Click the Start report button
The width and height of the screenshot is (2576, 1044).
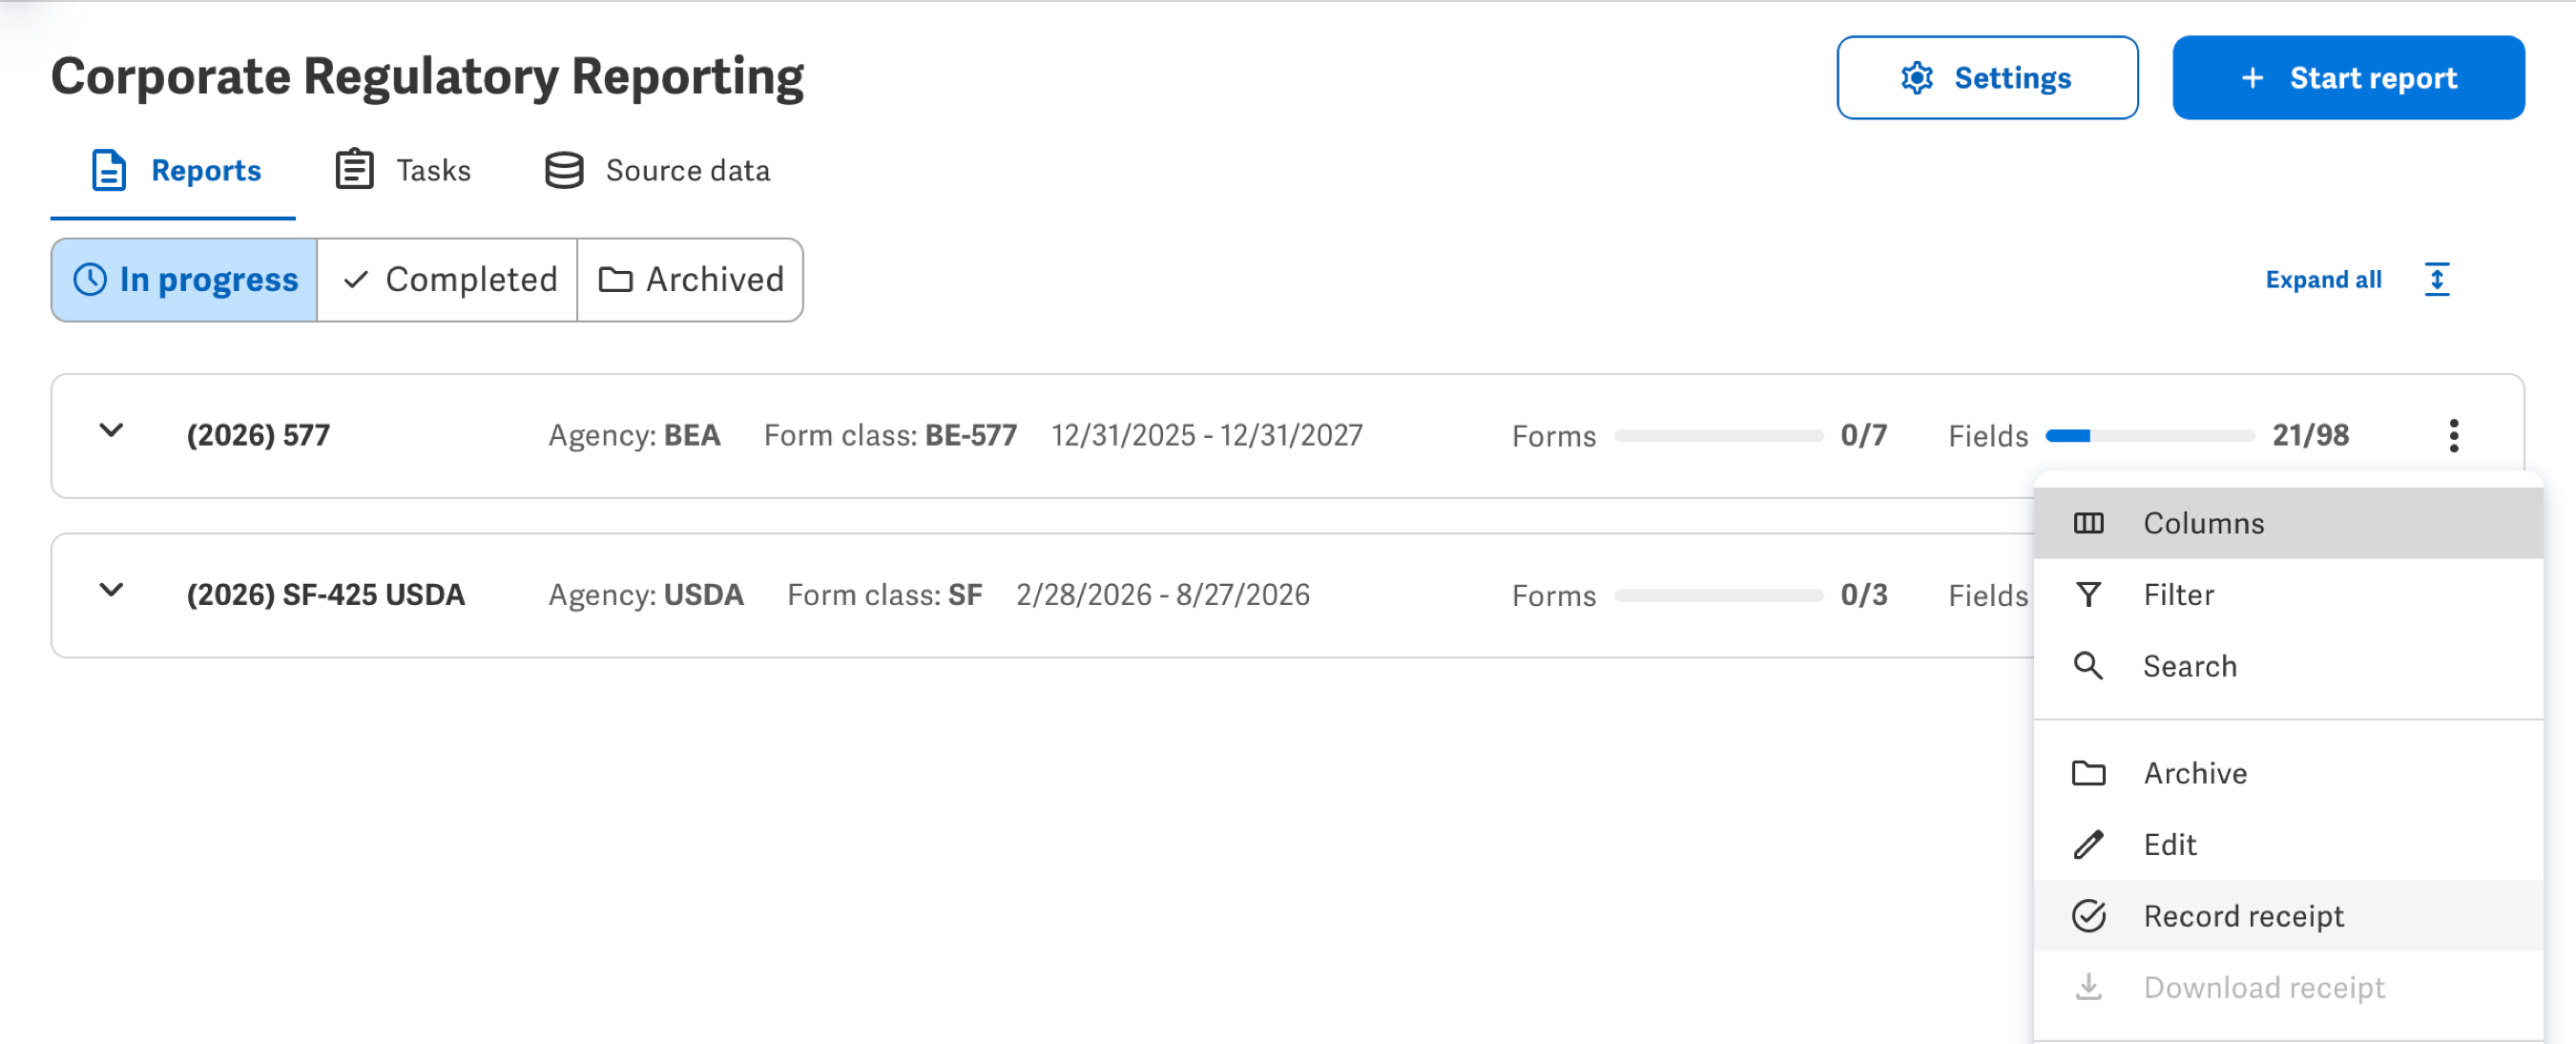[x=2348, y=78]
